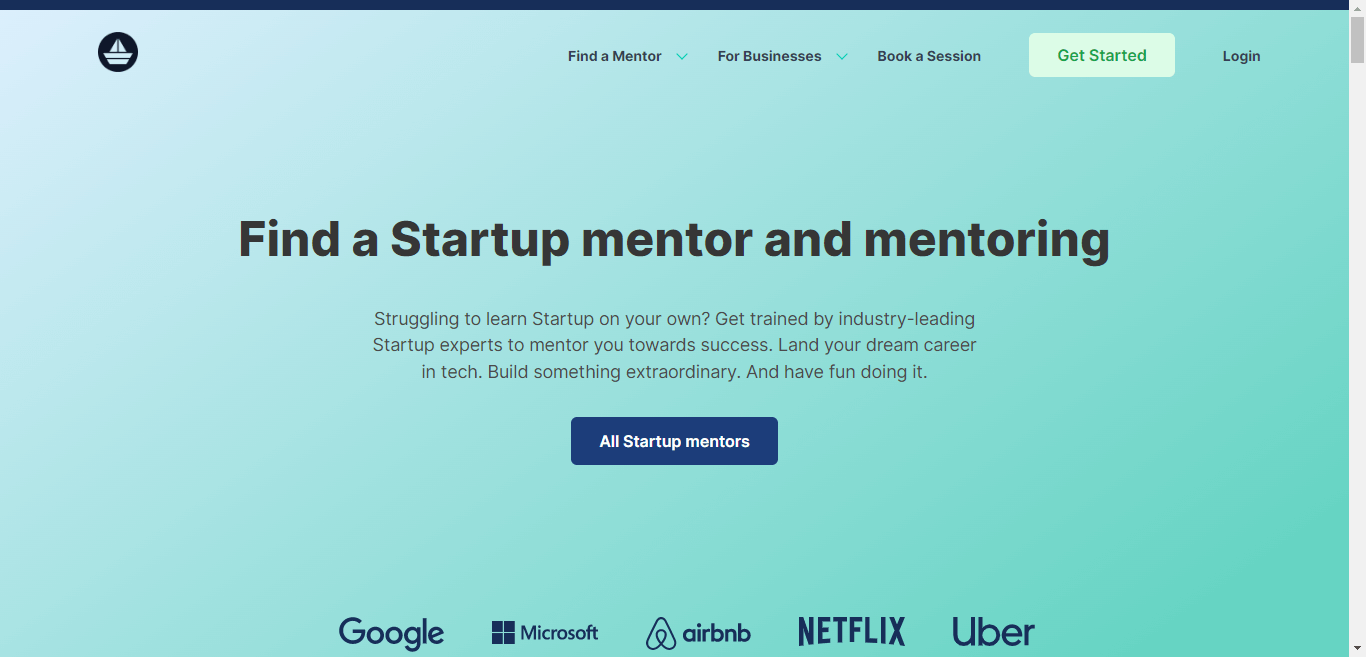The height and width of the screenshot is (657, 1366).
Task: Select Book a Session in the navigation
Action: [928, 56]
